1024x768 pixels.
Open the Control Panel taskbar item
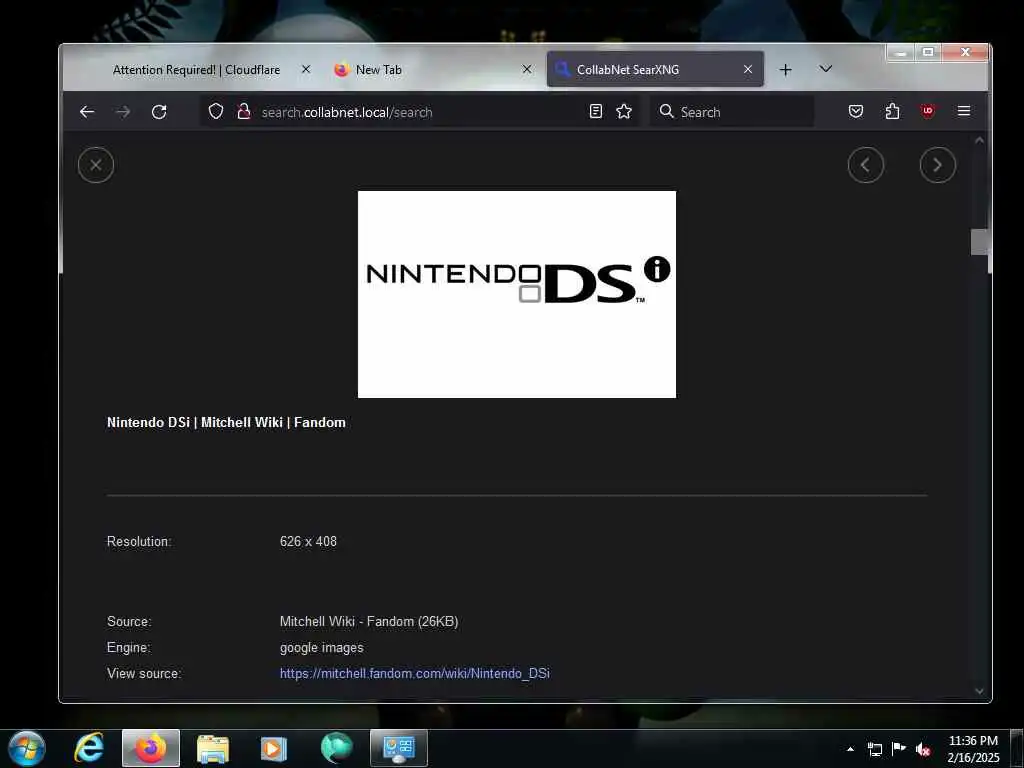coord(399,748)
